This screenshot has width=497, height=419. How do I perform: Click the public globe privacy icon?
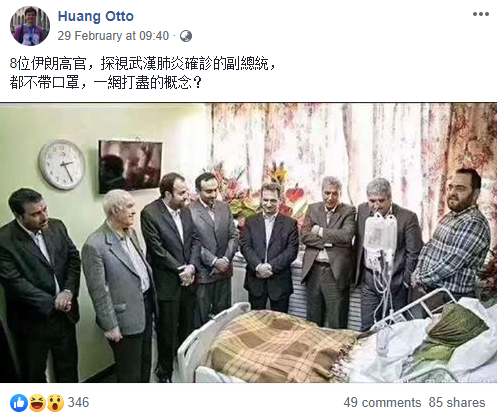pyautogui.click(x=186, y=36)
